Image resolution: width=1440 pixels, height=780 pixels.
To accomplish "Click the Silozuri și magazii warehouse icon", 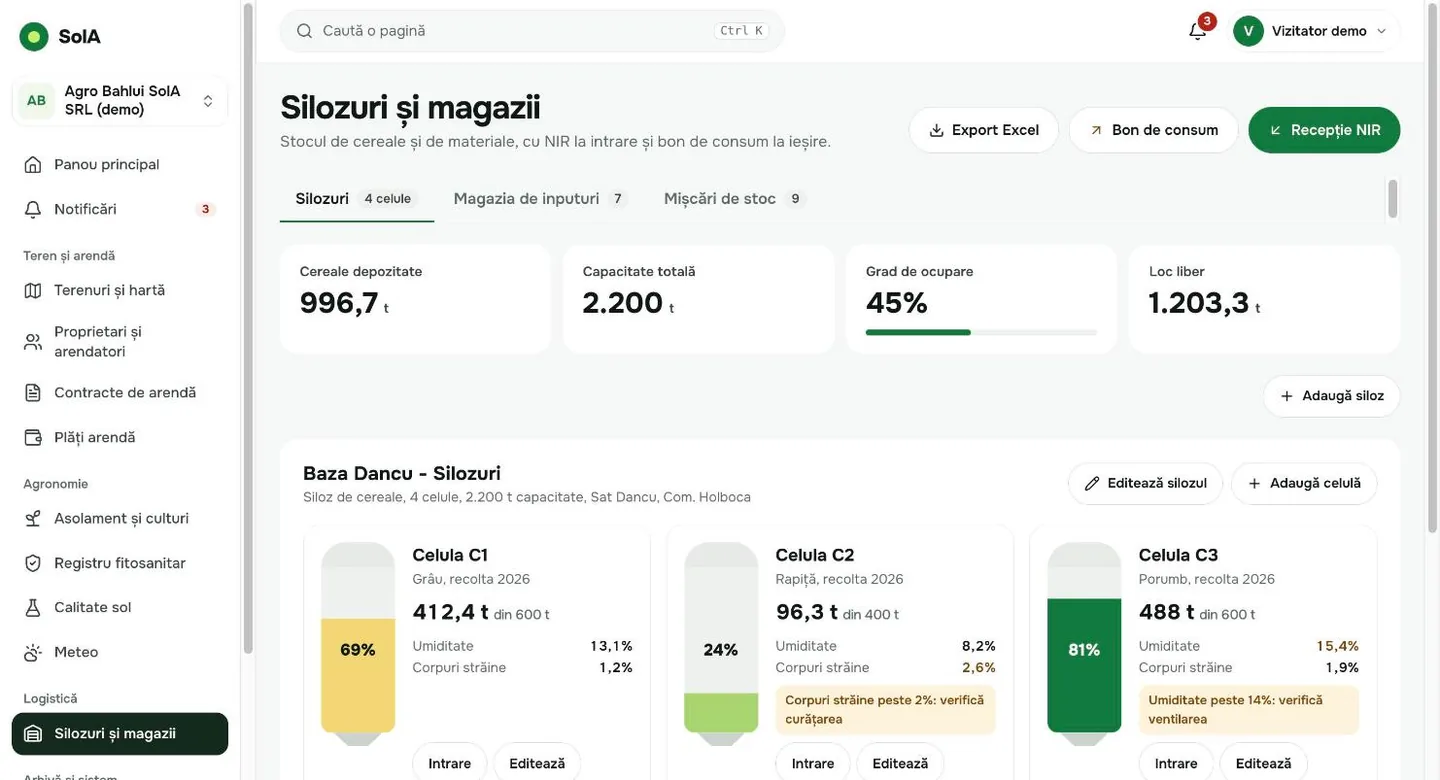I will coord(33,734).
